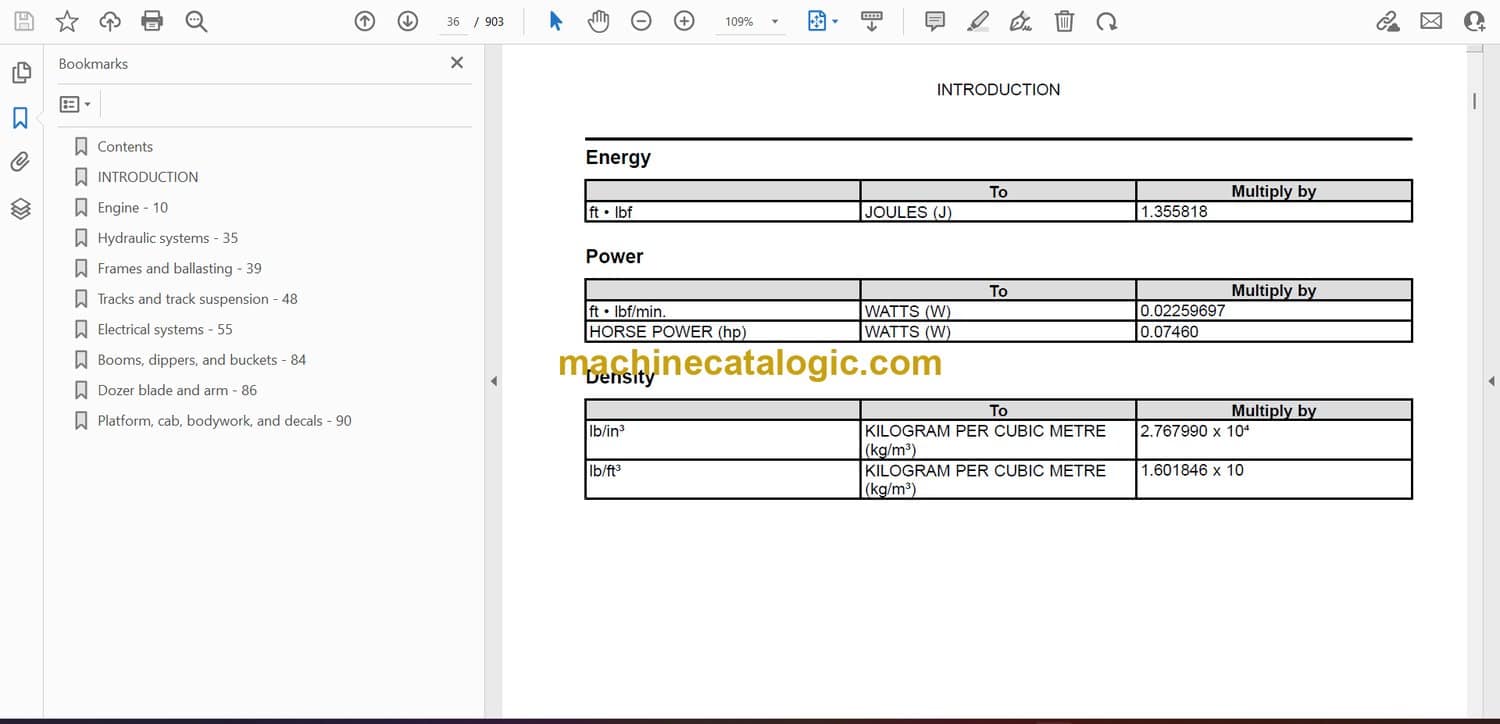Click the zoom out minus icon
The image size is (1500, 724).
tap(641, 21)
